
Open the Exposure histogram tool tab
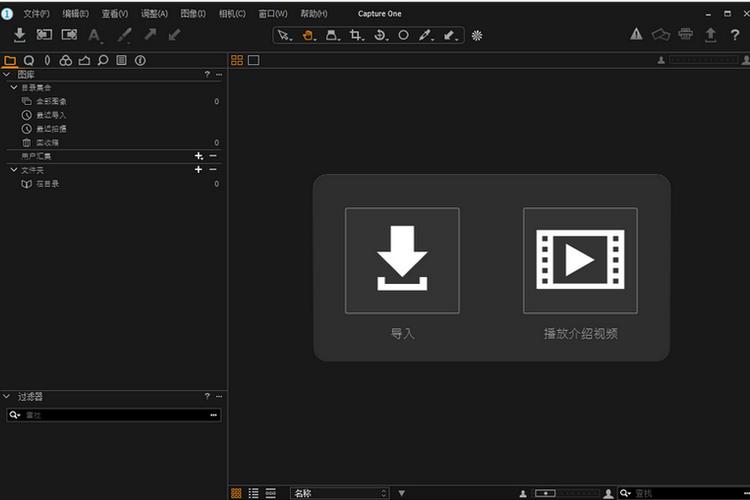[84, 60]
